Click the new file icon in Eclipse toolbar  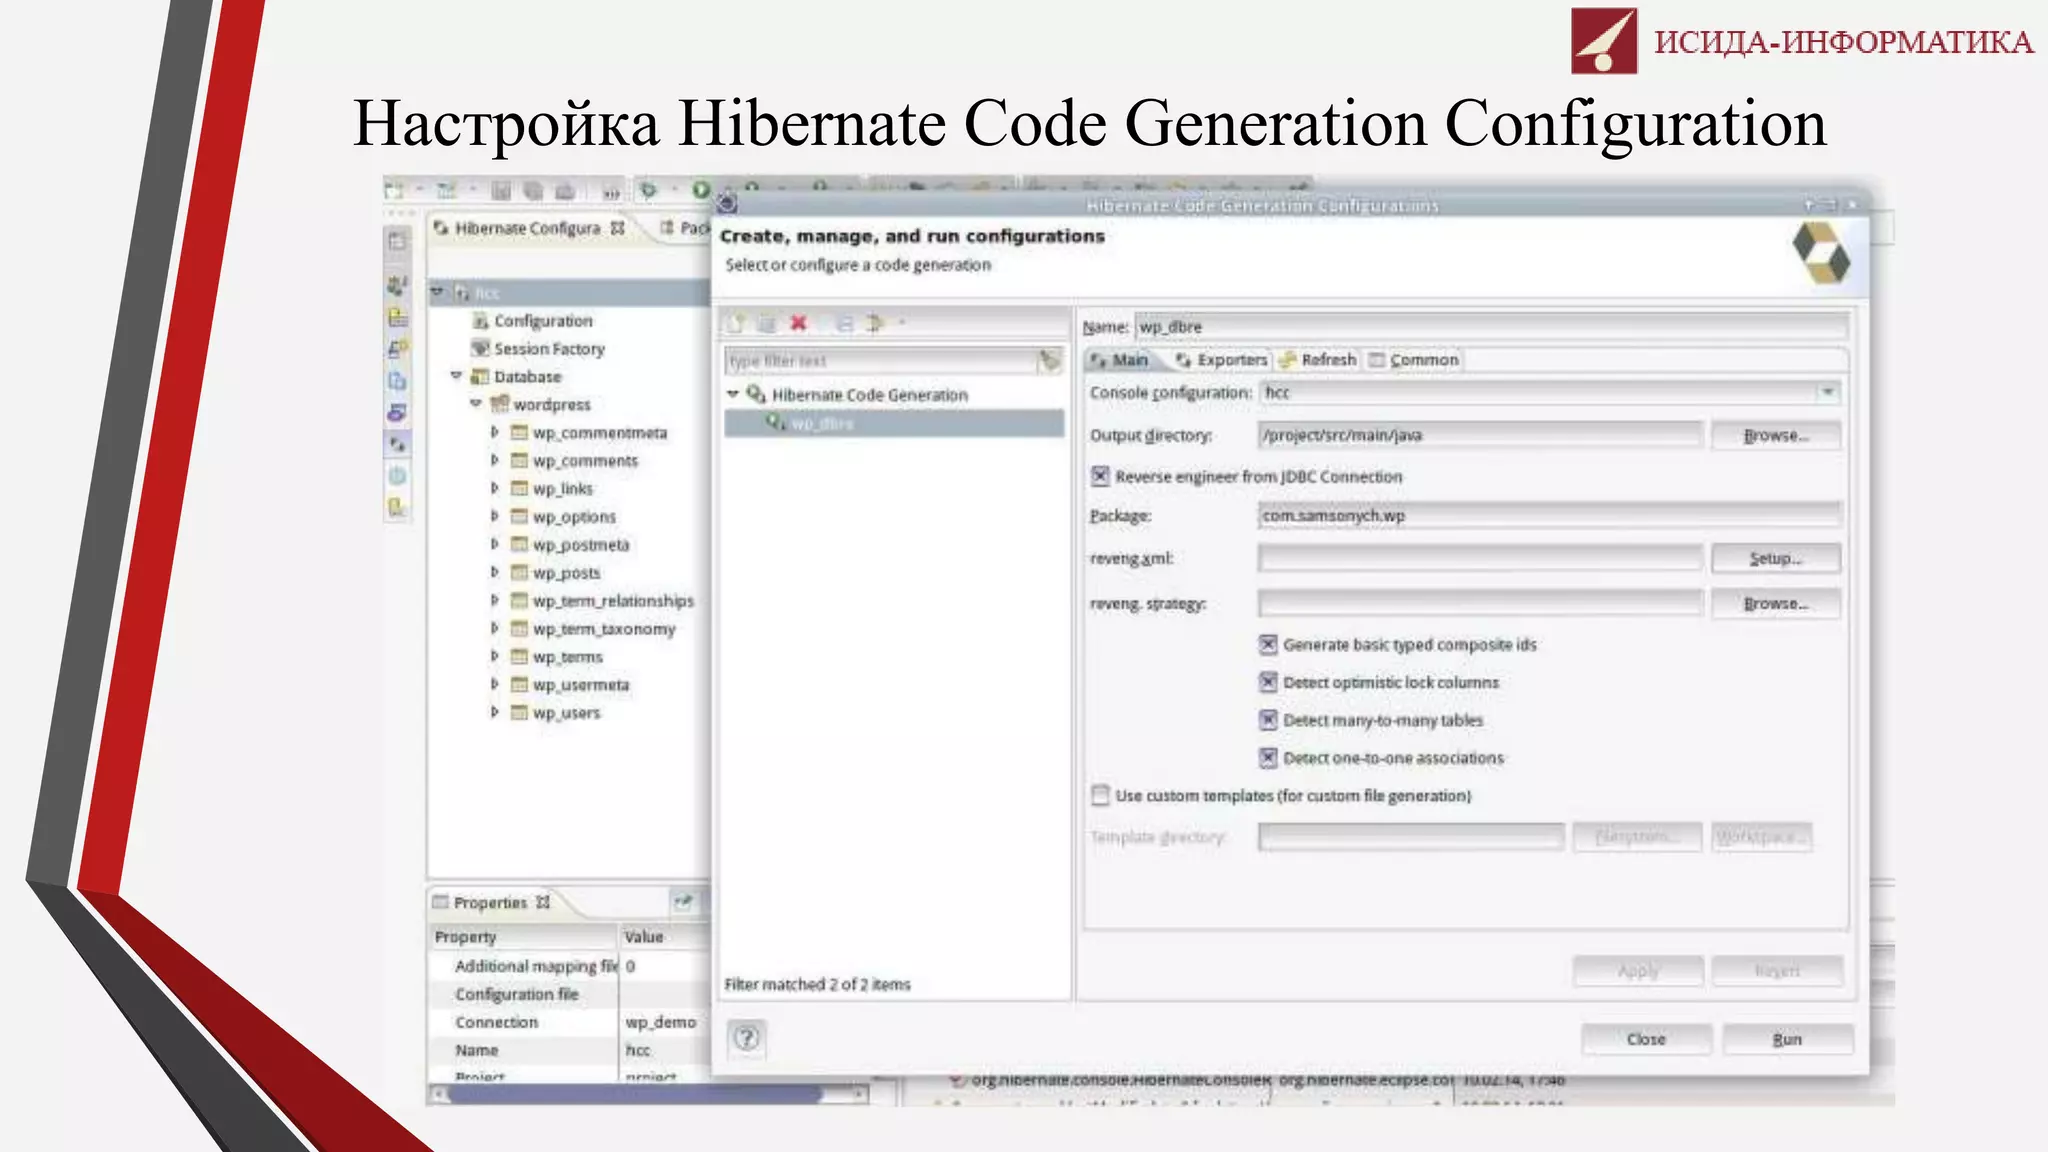coord(394,190)
